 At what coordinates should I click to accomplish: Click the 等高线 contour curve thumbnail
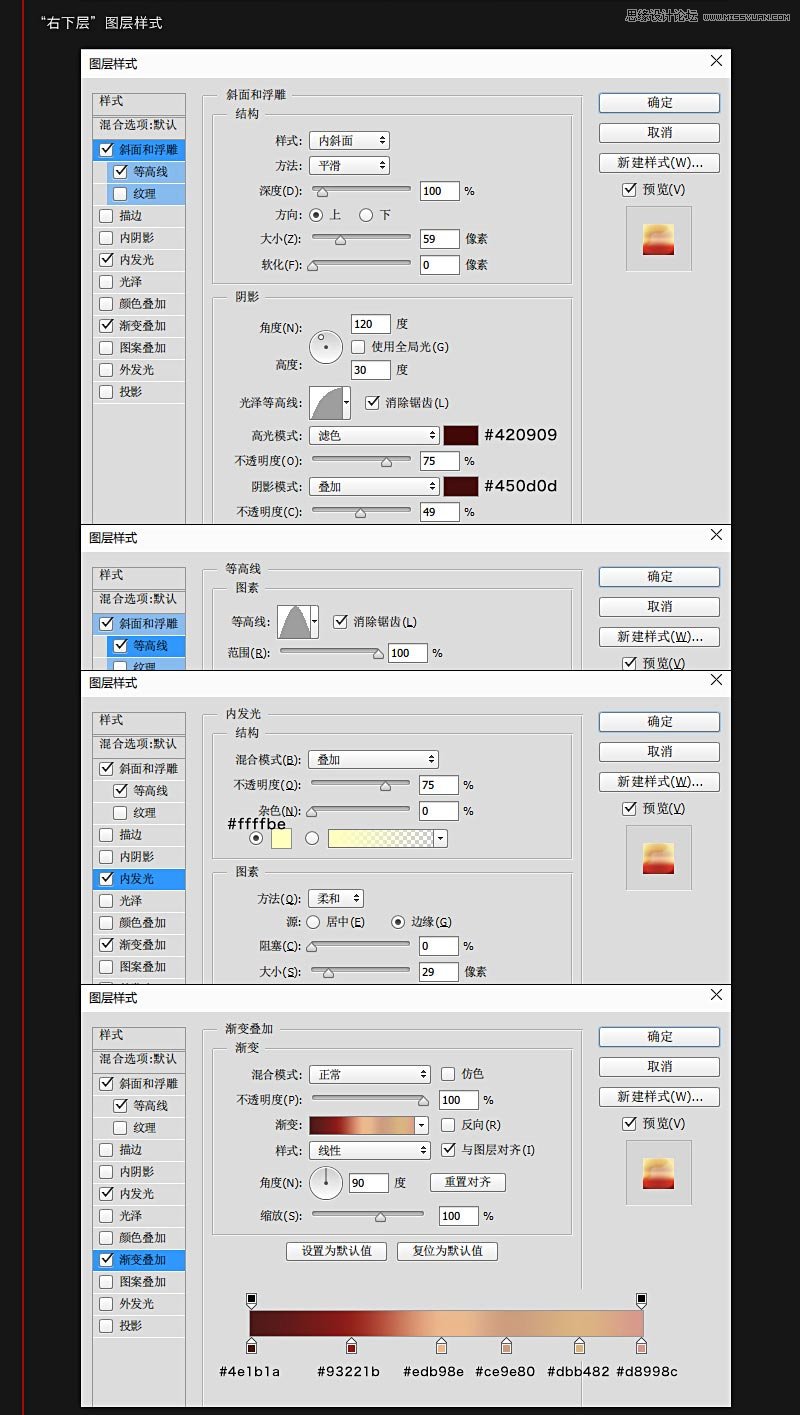click(x=294, y=621)
